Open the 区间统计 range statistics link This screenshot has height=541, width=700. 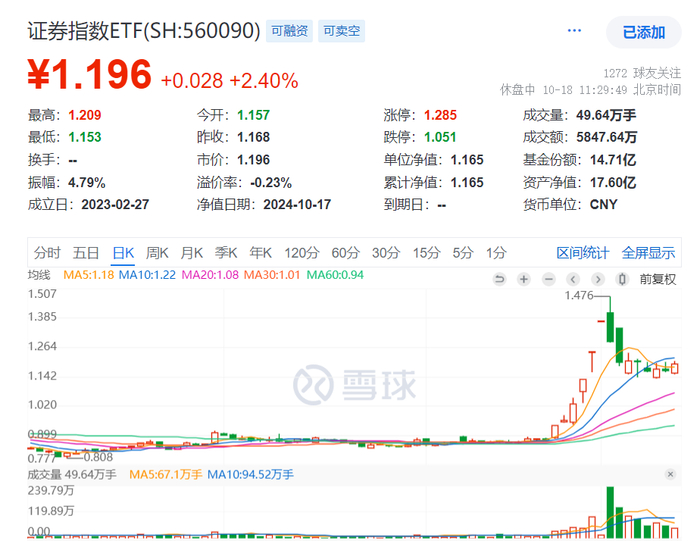click(x=583, y=253)
